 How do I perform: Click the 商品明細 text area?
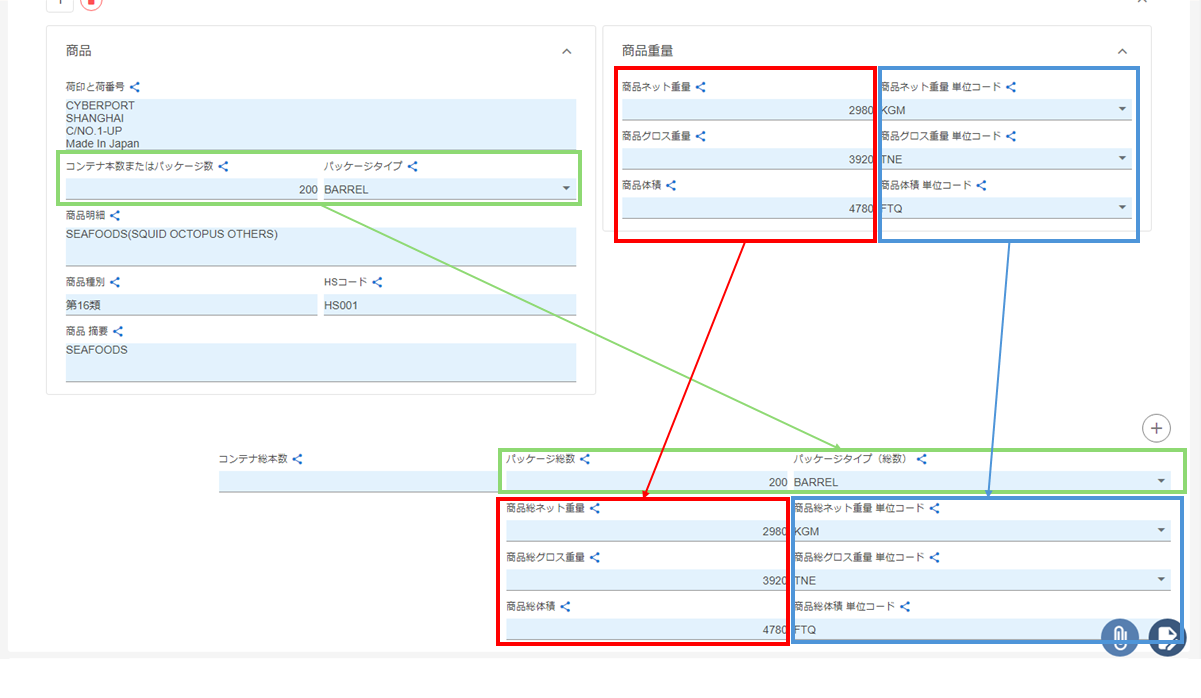coord(320,246)
